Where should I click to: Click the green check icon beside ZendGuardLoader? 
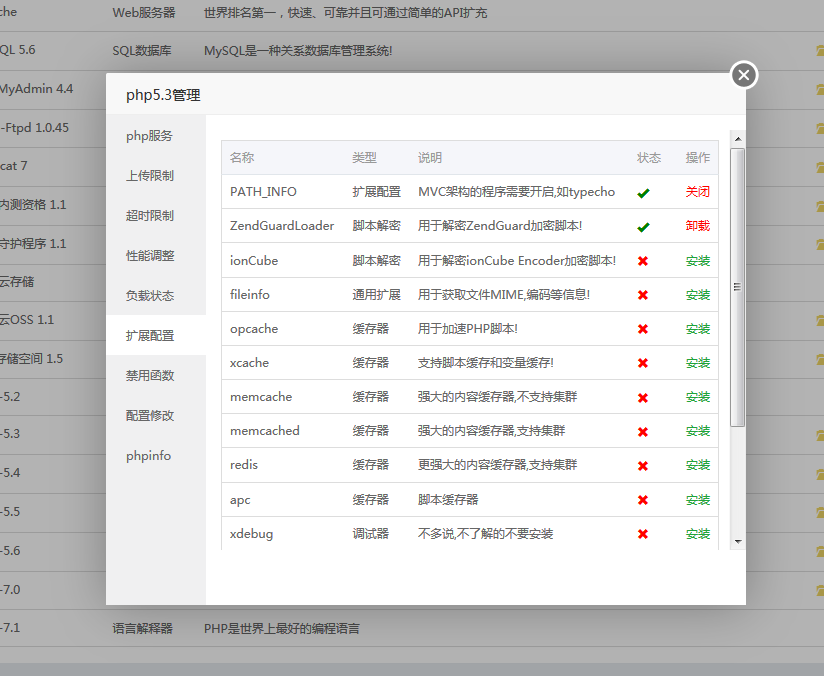[x=645, y=225]
